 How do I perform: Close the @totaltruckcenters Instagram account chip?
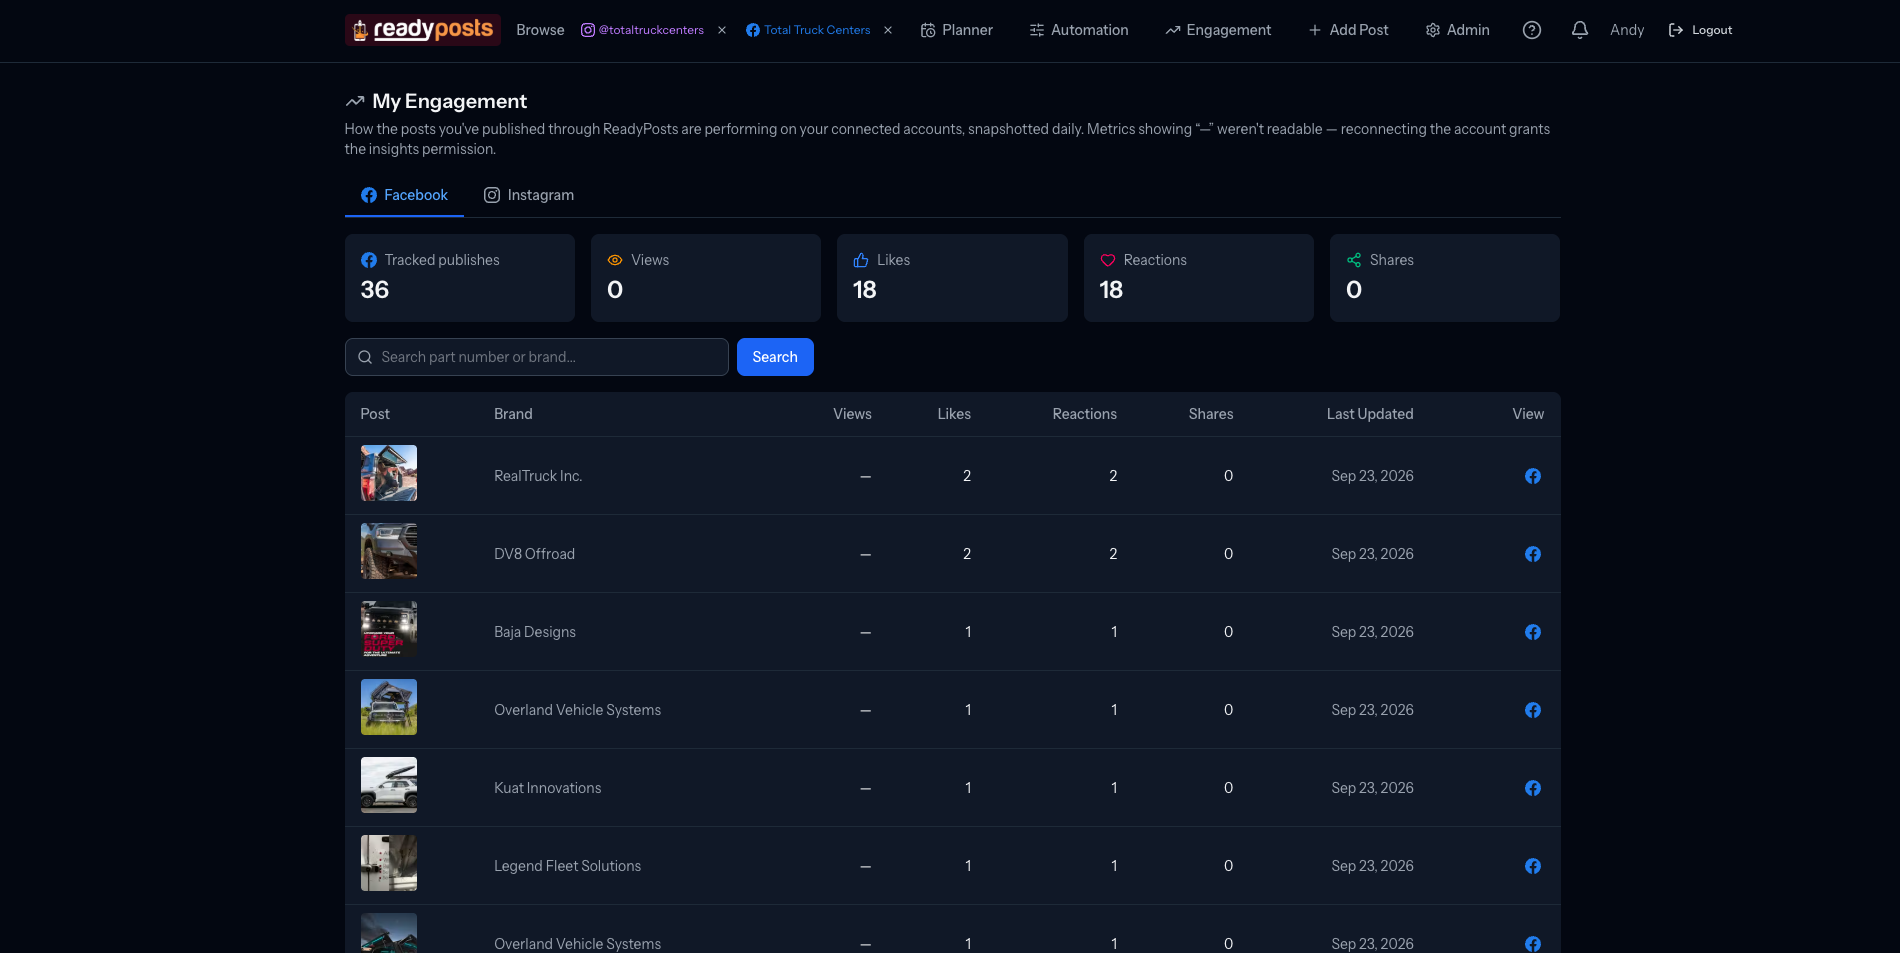(722, 30)
